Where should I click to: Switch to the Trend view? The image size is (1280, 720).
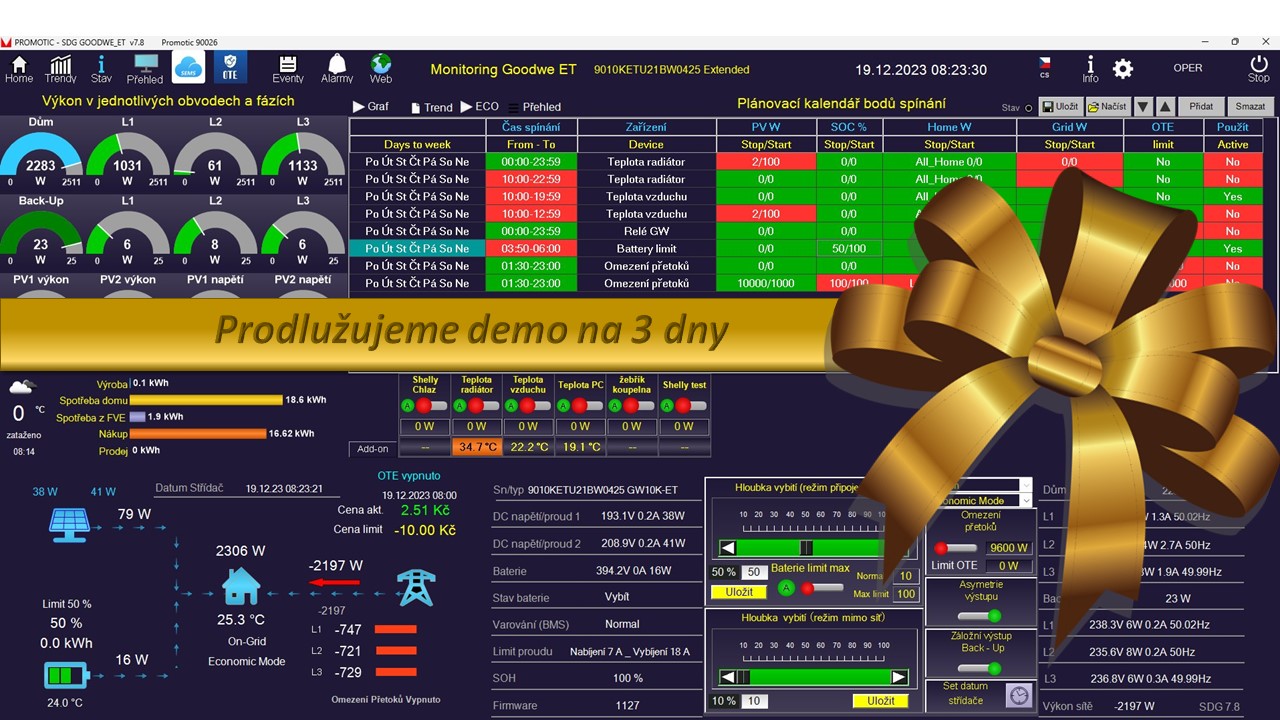(x=432, y=106)
